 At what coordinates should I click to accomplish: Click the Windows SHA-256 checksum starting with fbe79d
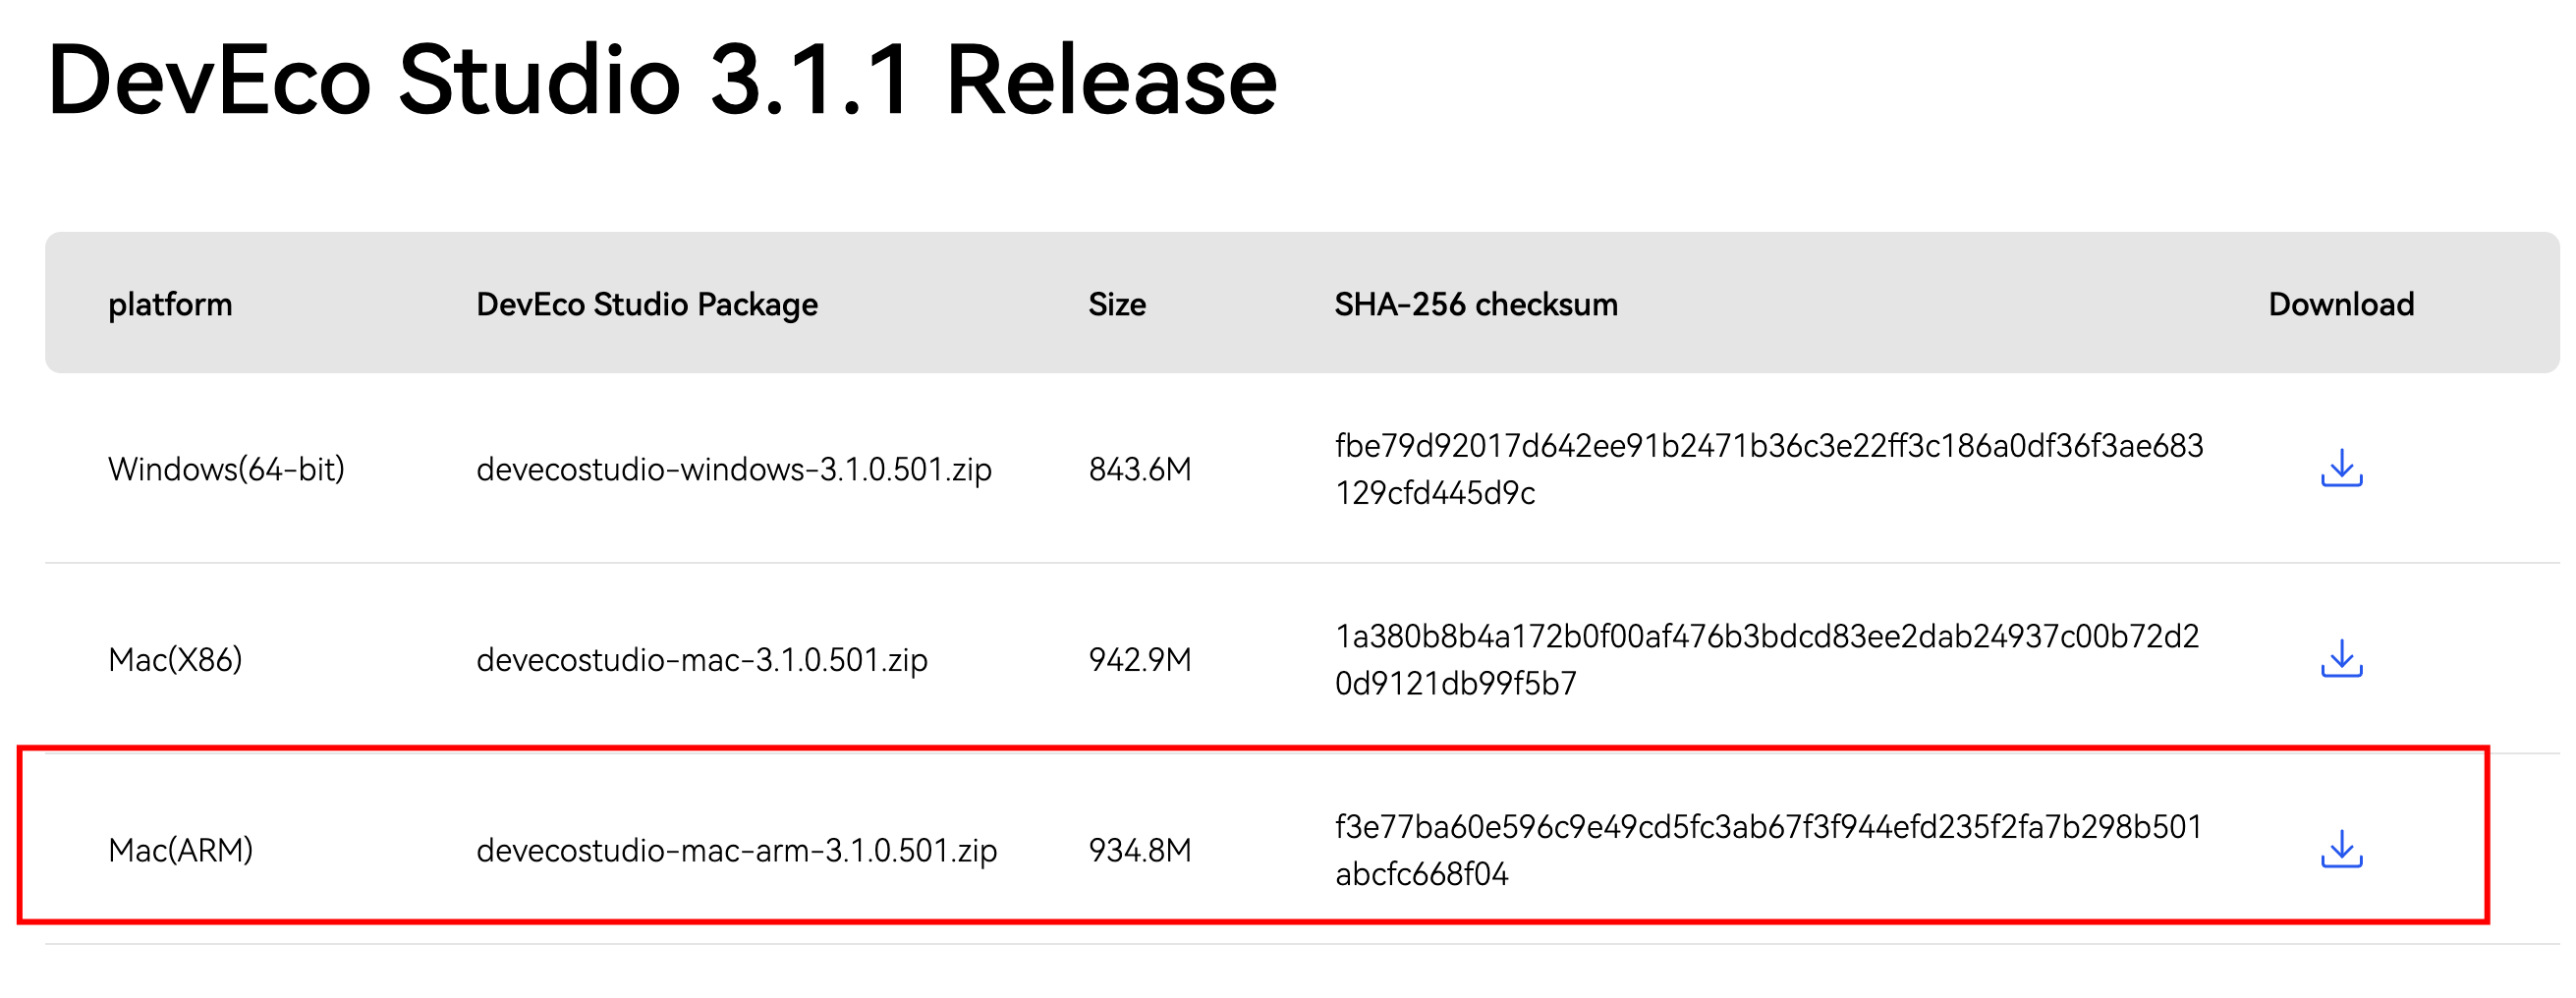(1769, 469)
